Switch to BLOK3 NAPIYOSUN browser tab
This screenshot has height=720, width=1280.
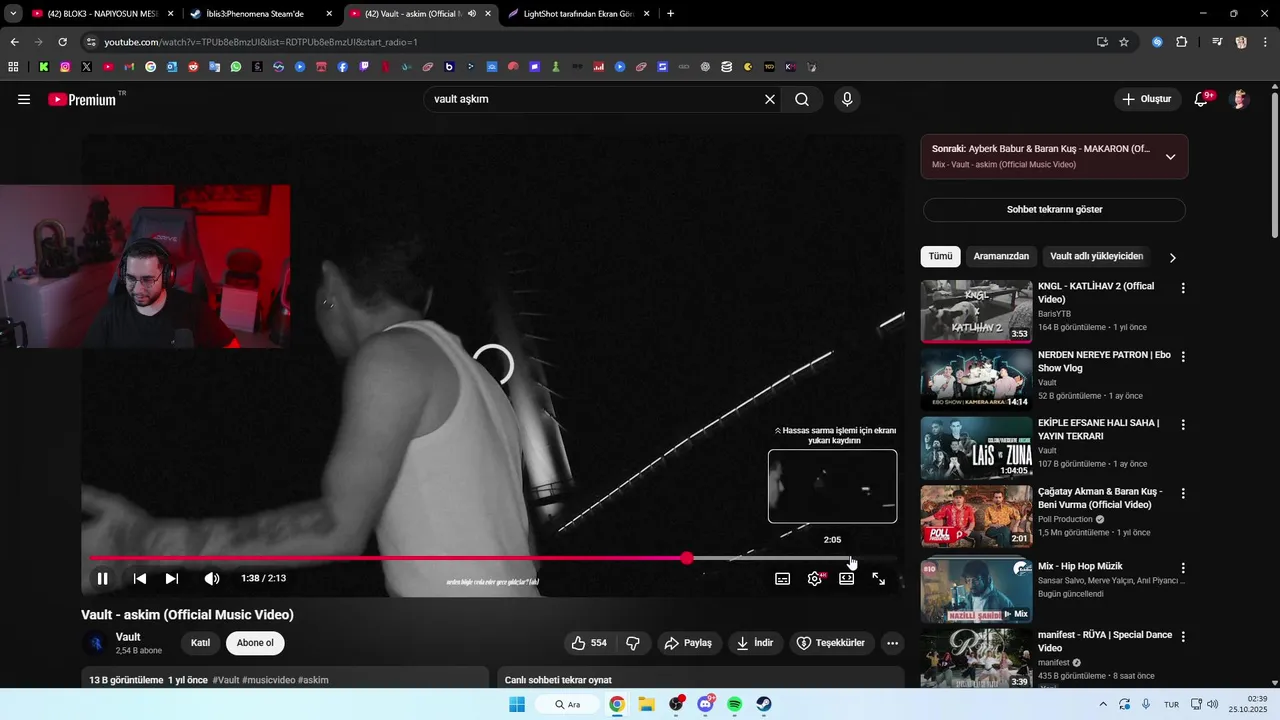[103, 14]
